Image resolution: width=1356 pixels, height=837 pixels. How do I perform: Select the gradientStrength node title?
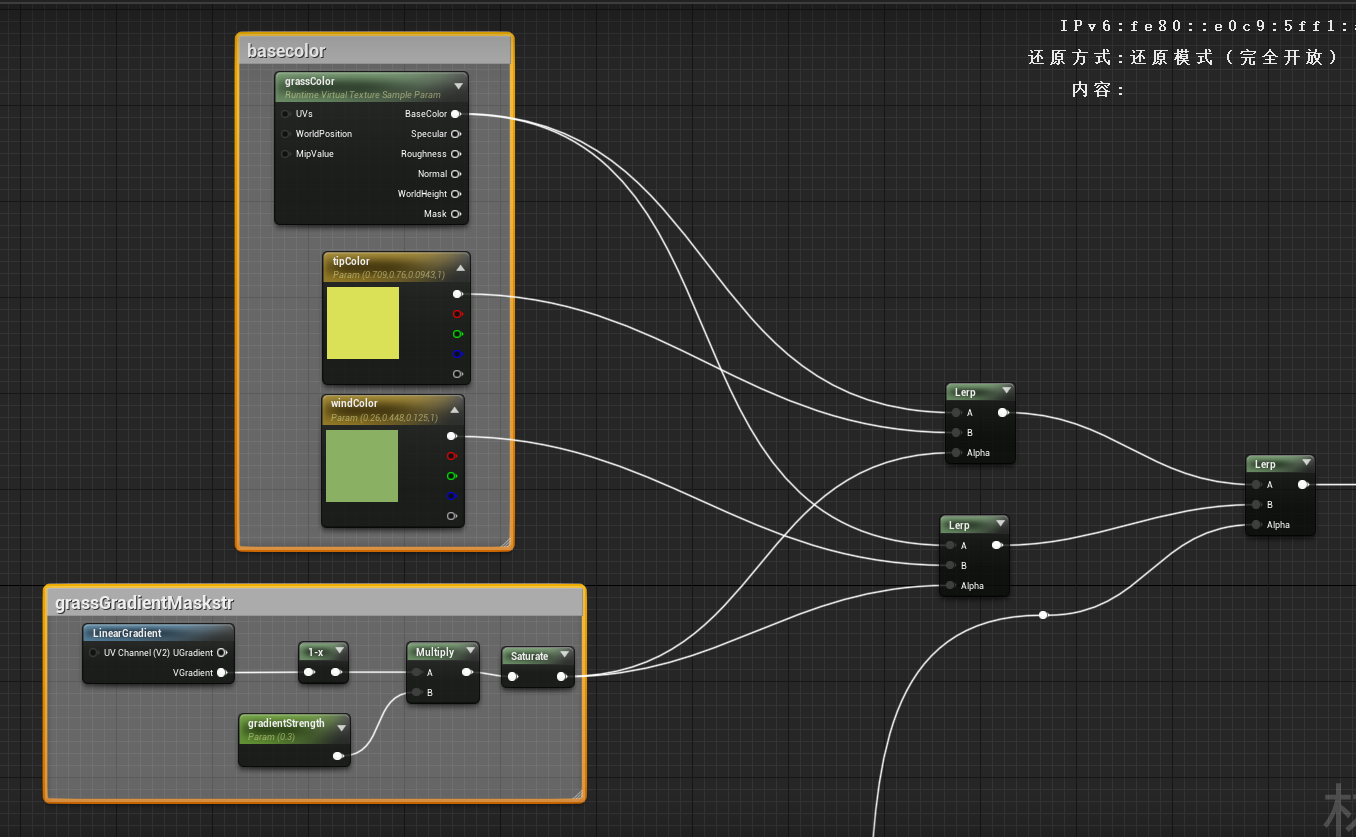click(286, 723)
